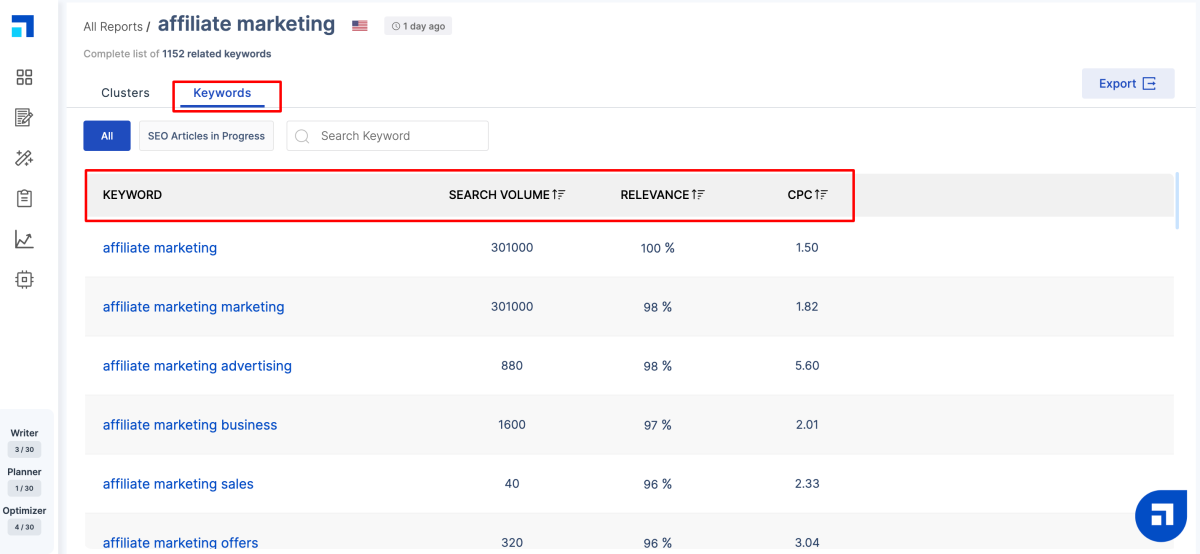Filter by SEO Articles in Progress
Viewport: 1200px width, 554px height.
tap(206, 136)
